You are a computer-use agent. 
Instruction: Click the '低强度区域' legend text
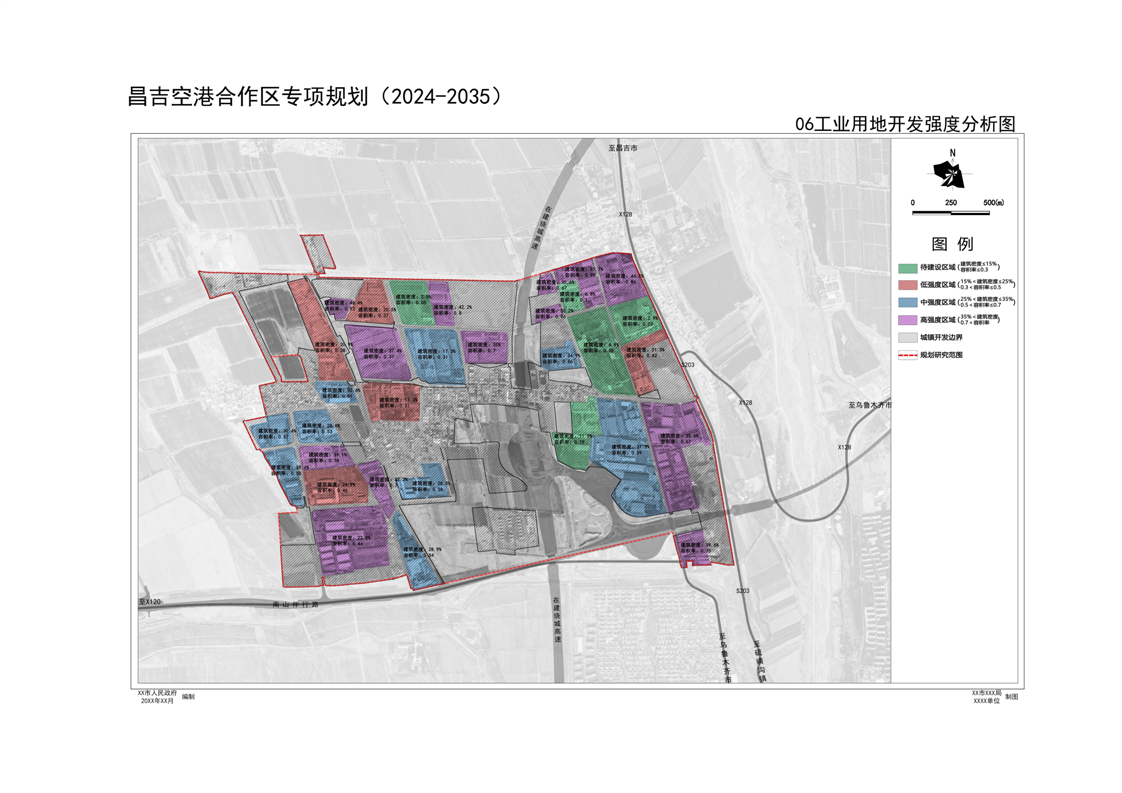coord(938,285)
